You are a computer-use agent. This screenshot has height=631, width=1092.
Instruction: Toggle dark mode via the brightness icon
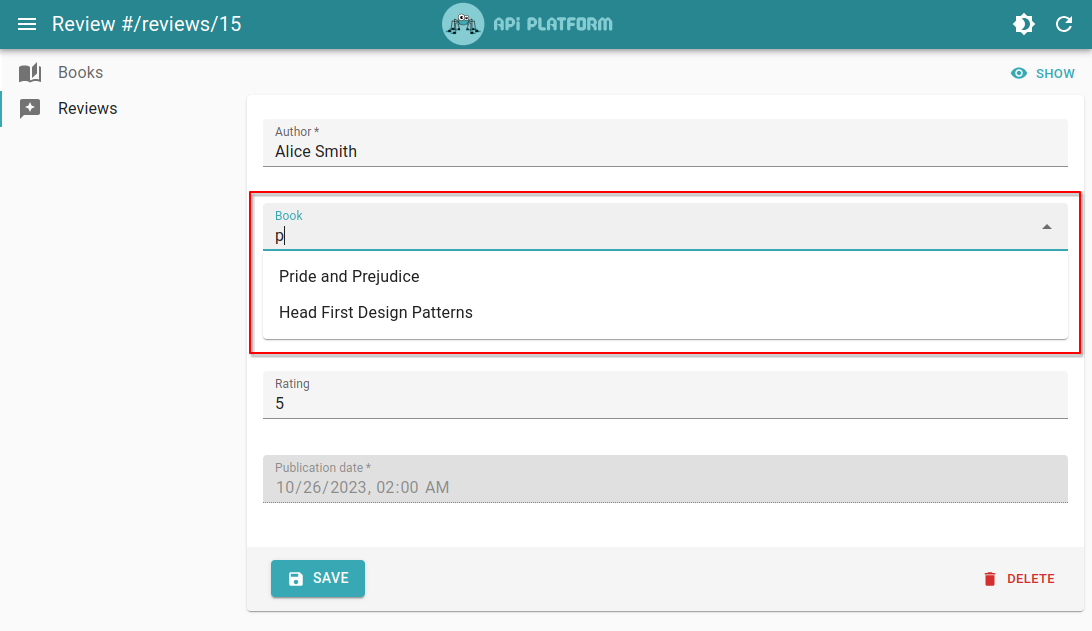(x=1024, y=23)
